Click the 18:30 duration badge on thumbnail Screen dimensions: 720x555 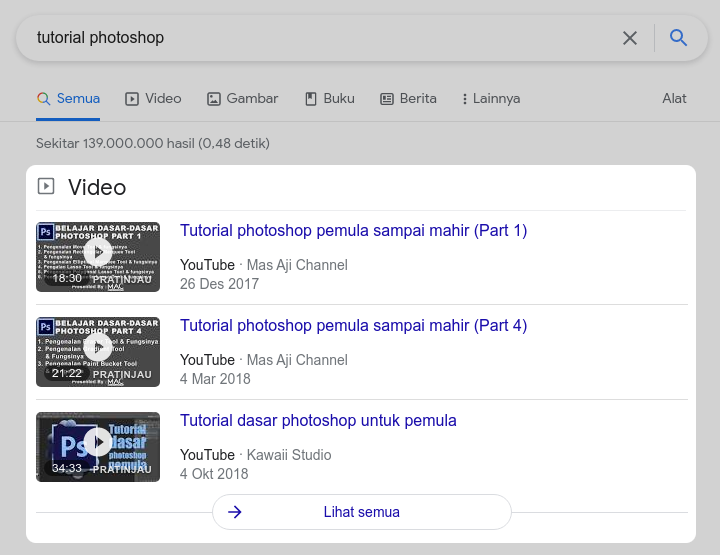67,279
